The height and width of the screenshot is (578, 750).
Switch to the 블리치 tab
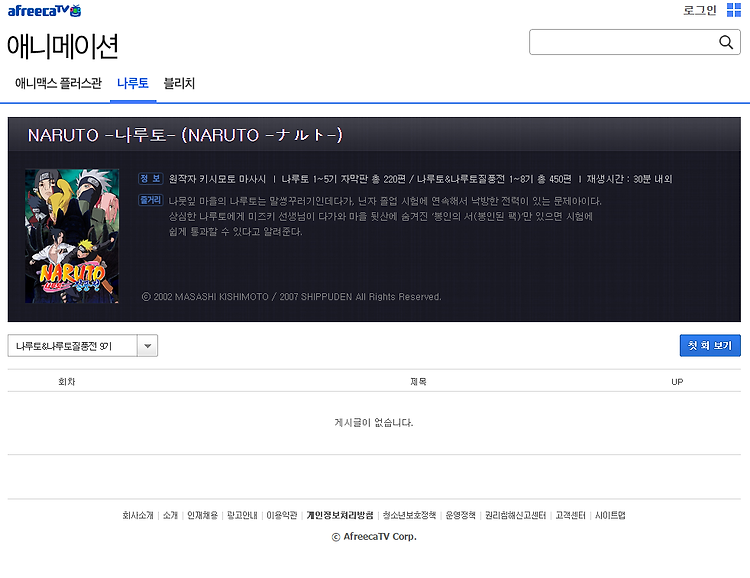tap(179, 83)
